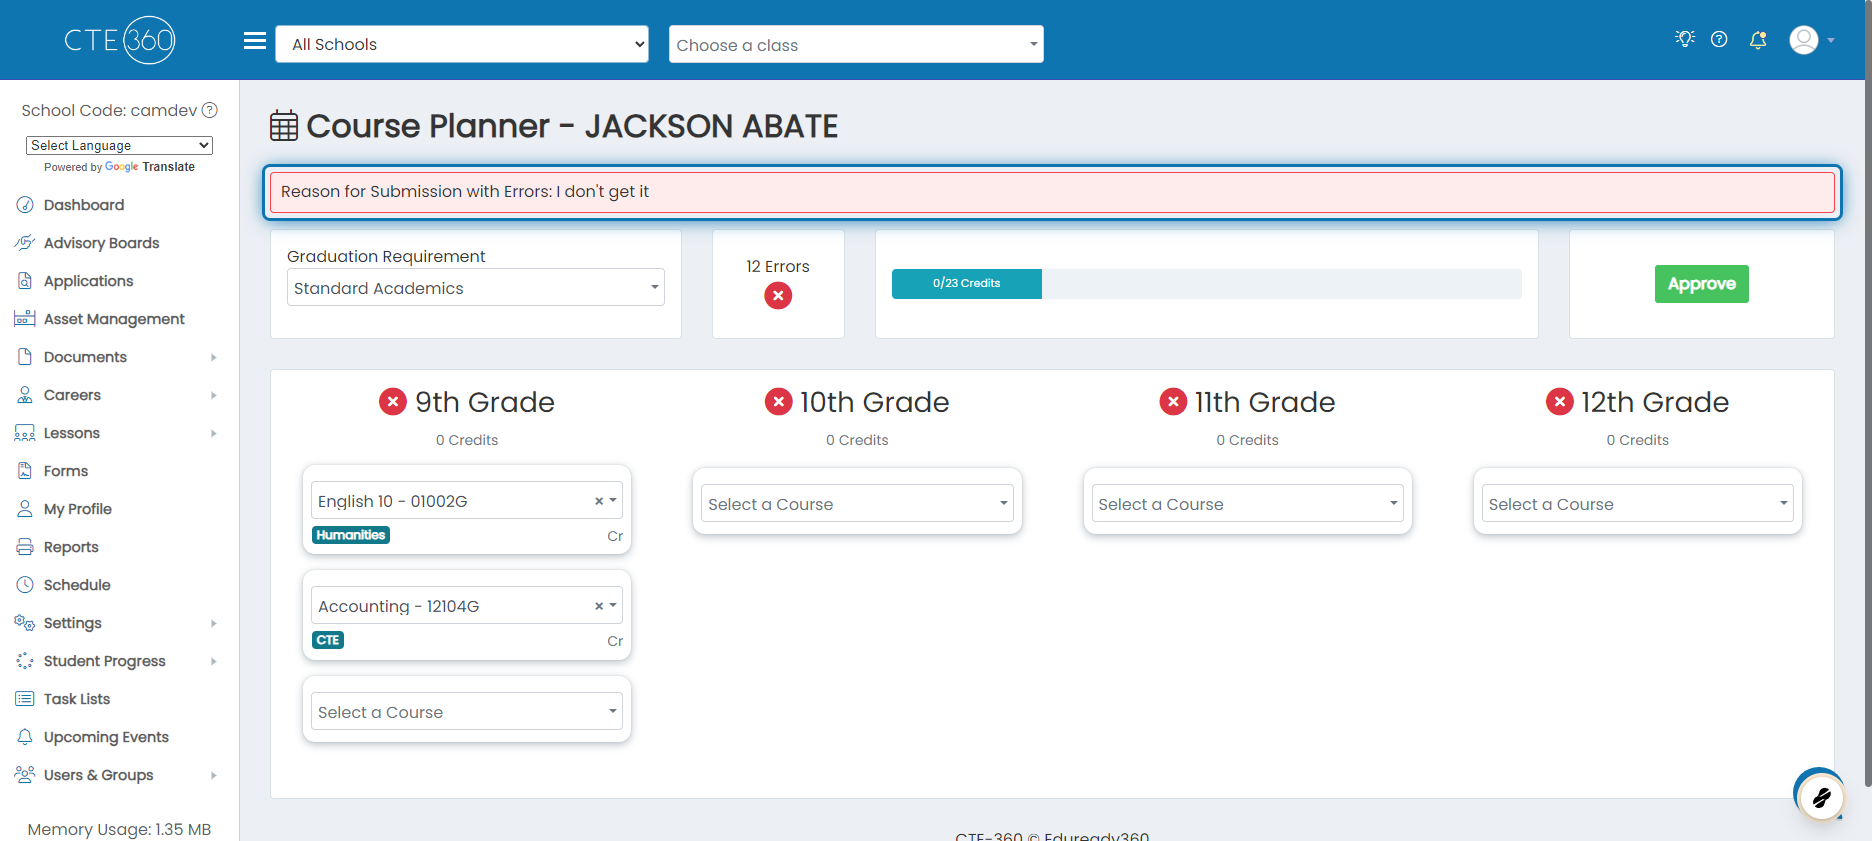Viewport: 1872px width, 841px height.
Task: Open Asset Management from the sidebar
Action: 114,319
